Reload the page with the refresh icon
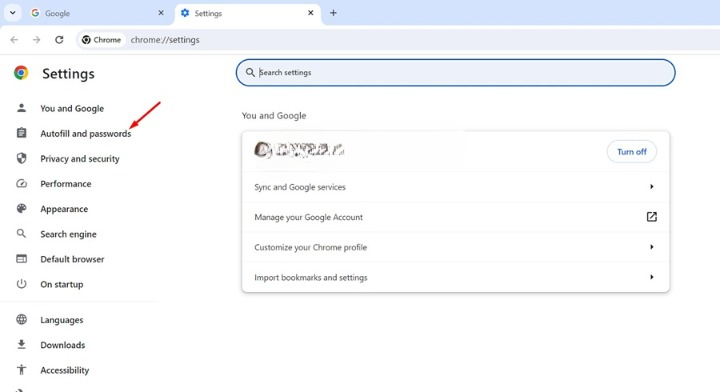720x392 pixels. [x=59, y=39]
